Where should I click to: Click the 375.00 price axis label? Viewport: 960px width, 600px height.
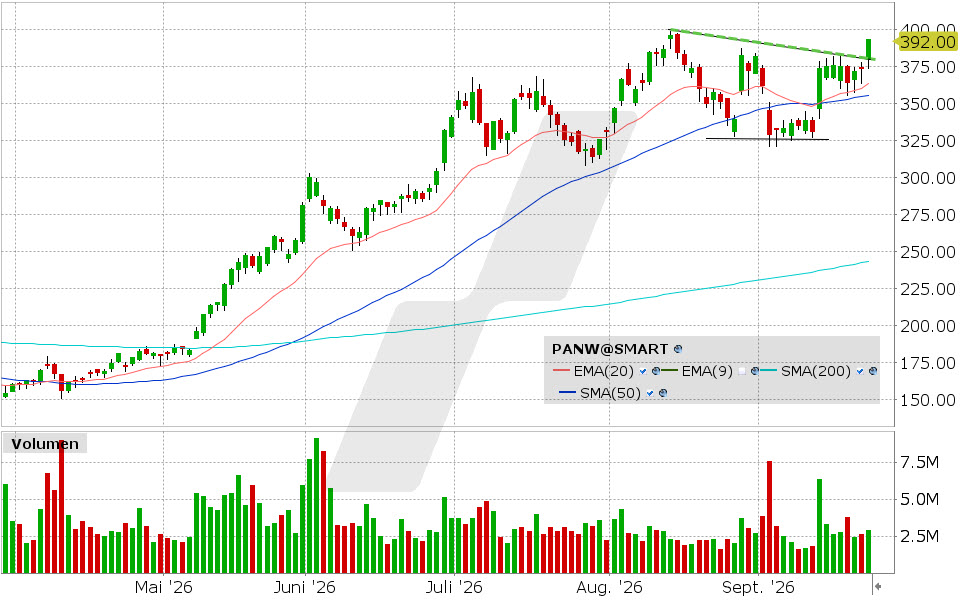point(928,67)
